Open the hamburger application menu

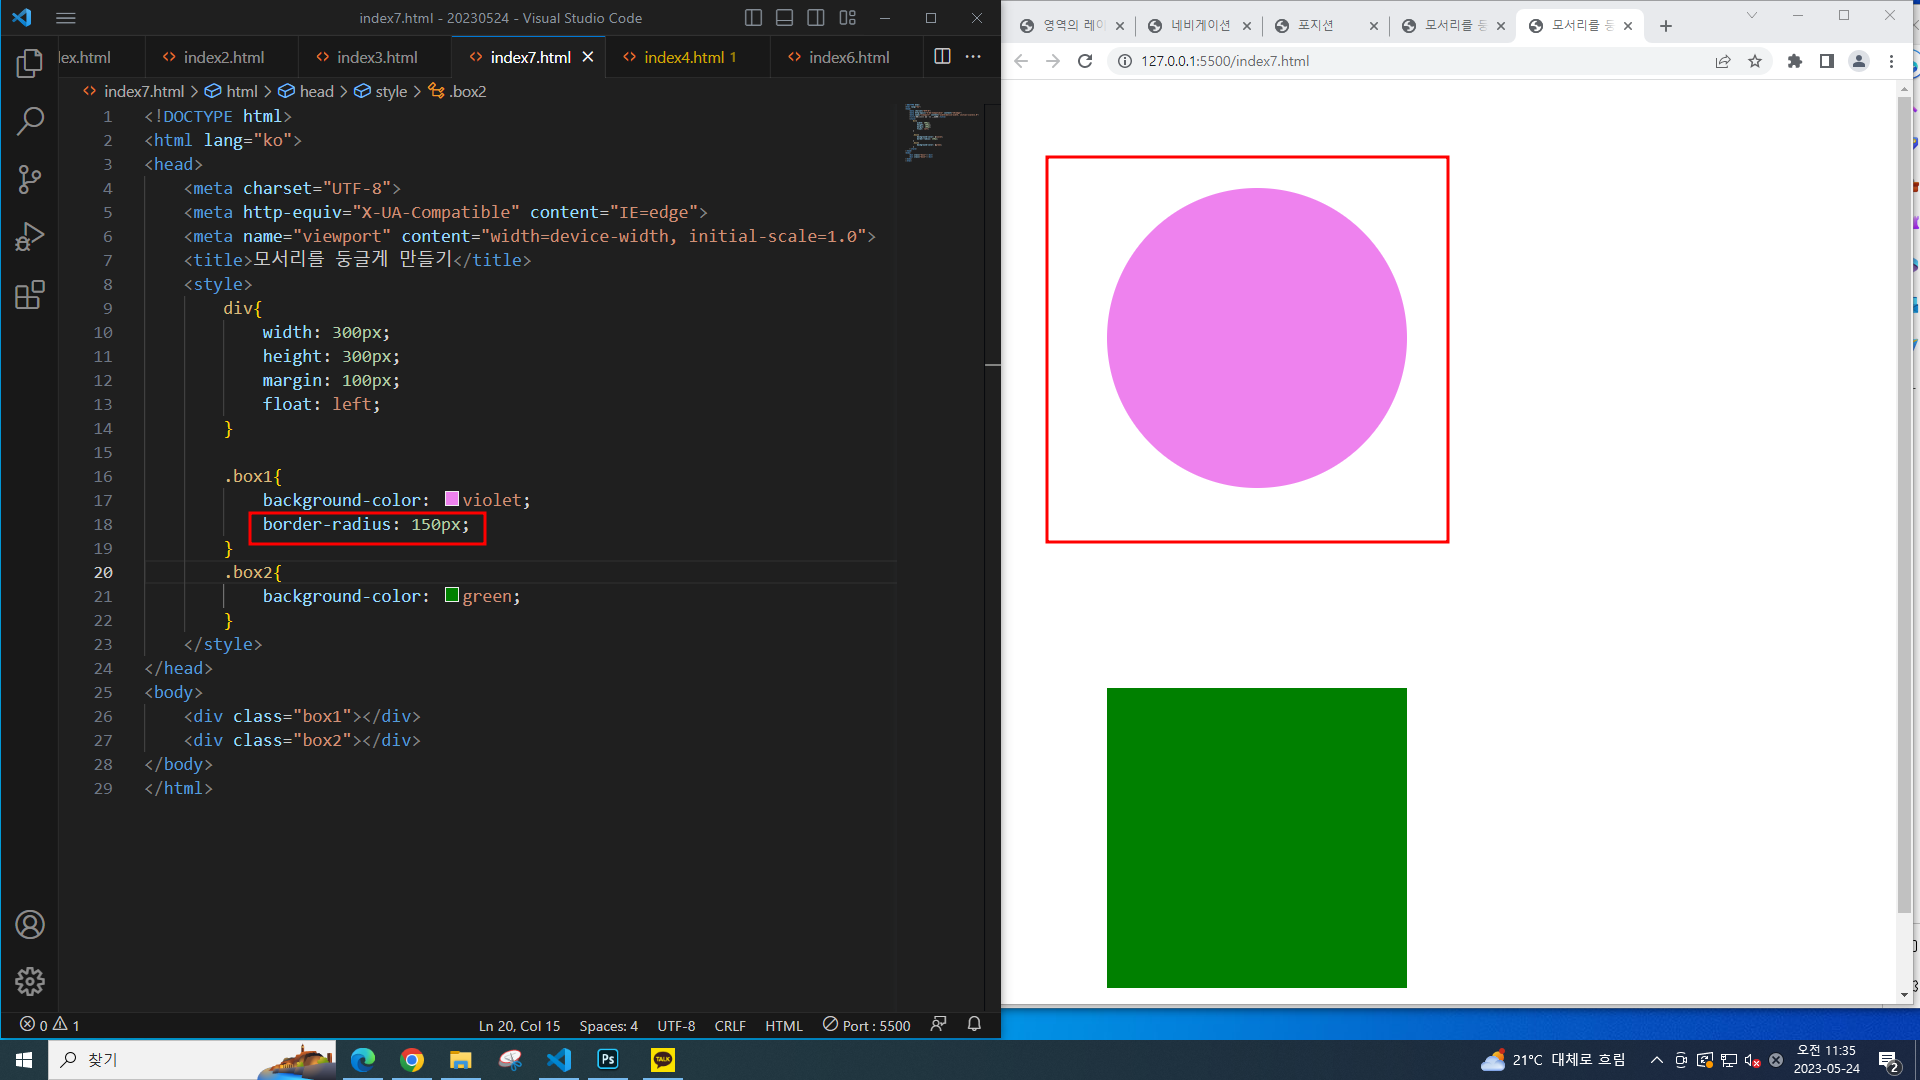pyautogui.click(x=66, y=18)
